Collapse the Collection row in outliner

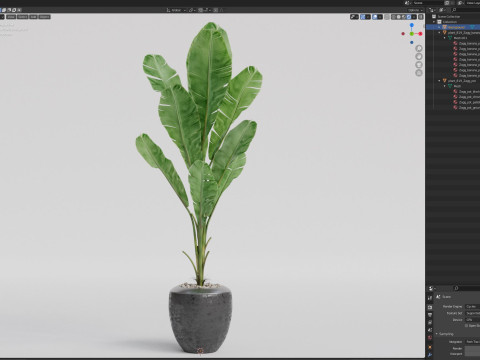(434, 22)
